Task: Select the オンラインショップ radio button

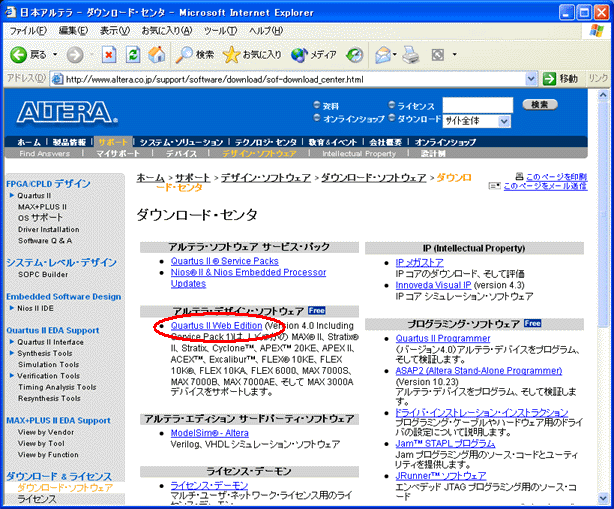Action: (x=317, y=117)
